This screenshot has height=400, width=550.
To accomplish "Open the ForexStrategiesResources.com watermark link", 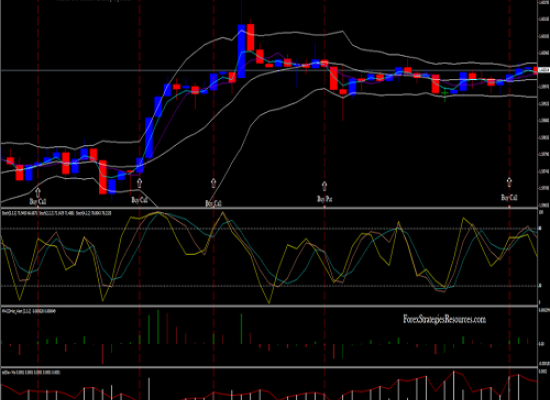I will tap(444, 319).
